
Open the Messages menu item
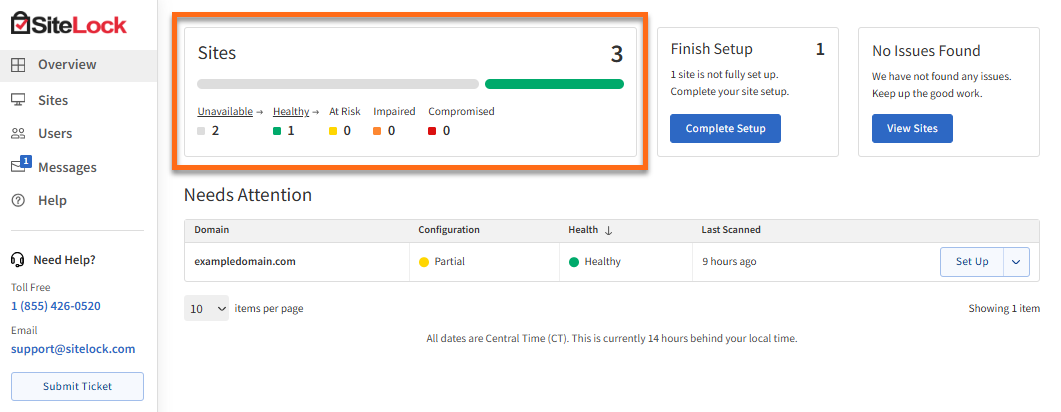pos(67,167)
